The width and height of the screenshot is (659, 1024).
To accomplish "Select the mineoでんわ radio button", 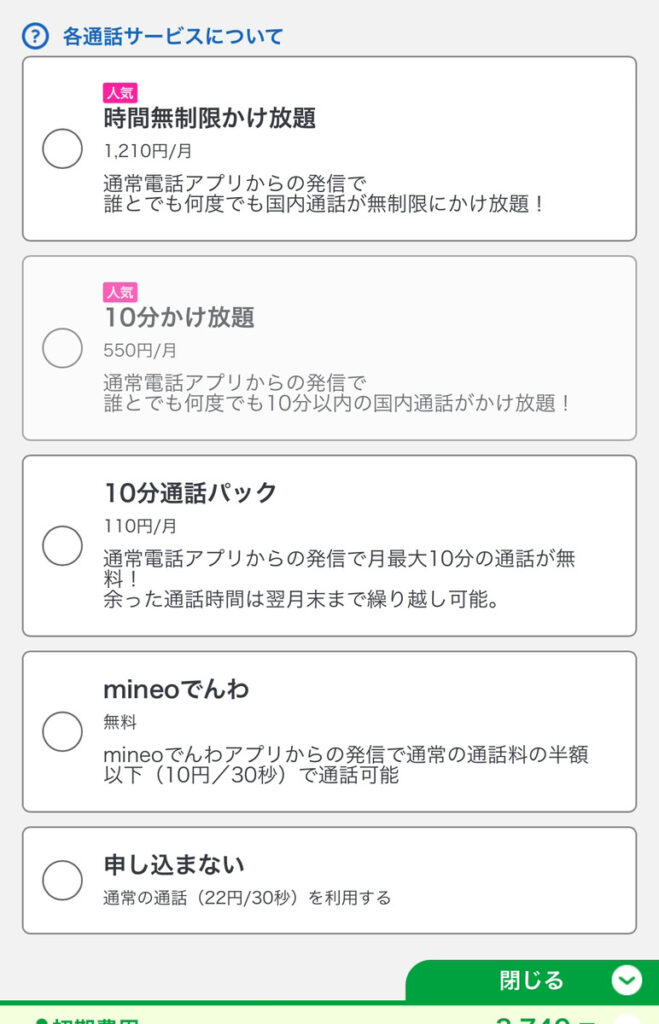I will (x=62, y=732).
